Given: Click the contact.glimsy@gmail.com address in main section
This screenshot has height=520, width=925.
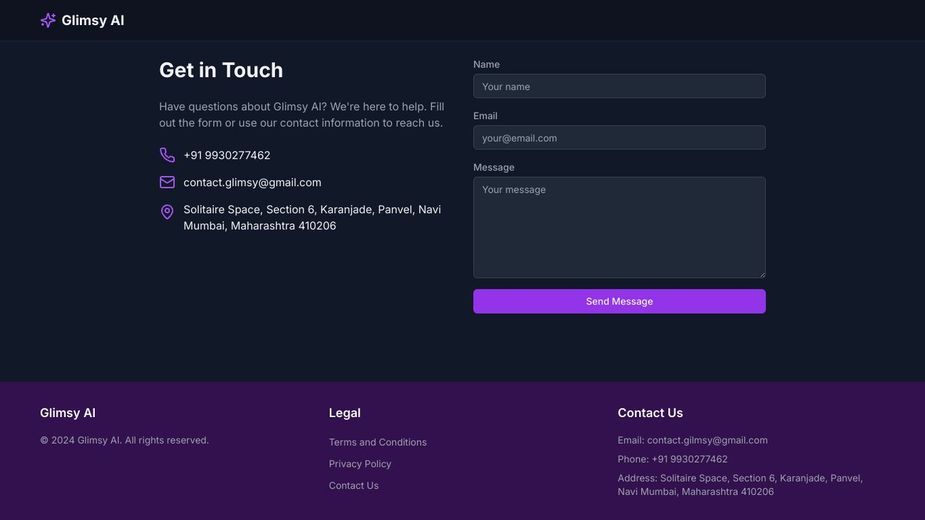Looking at the screenshot, I should pyautogui.click(x=252, y=182).
